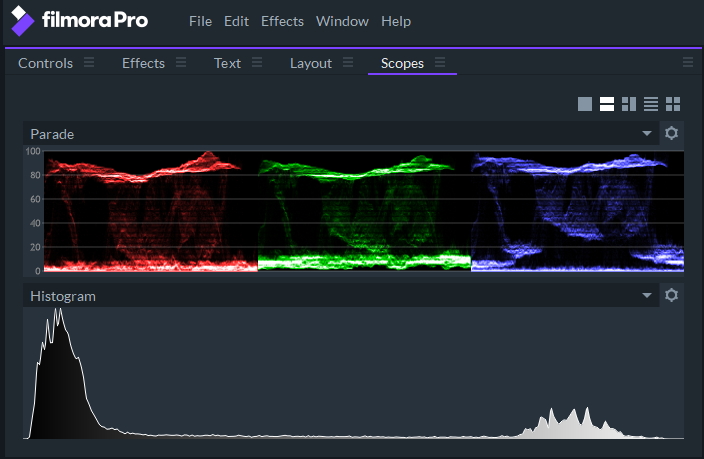Choose the three-scope split layout icon
Viewport: 704px width, 459px height.
[x=629, y=104]
